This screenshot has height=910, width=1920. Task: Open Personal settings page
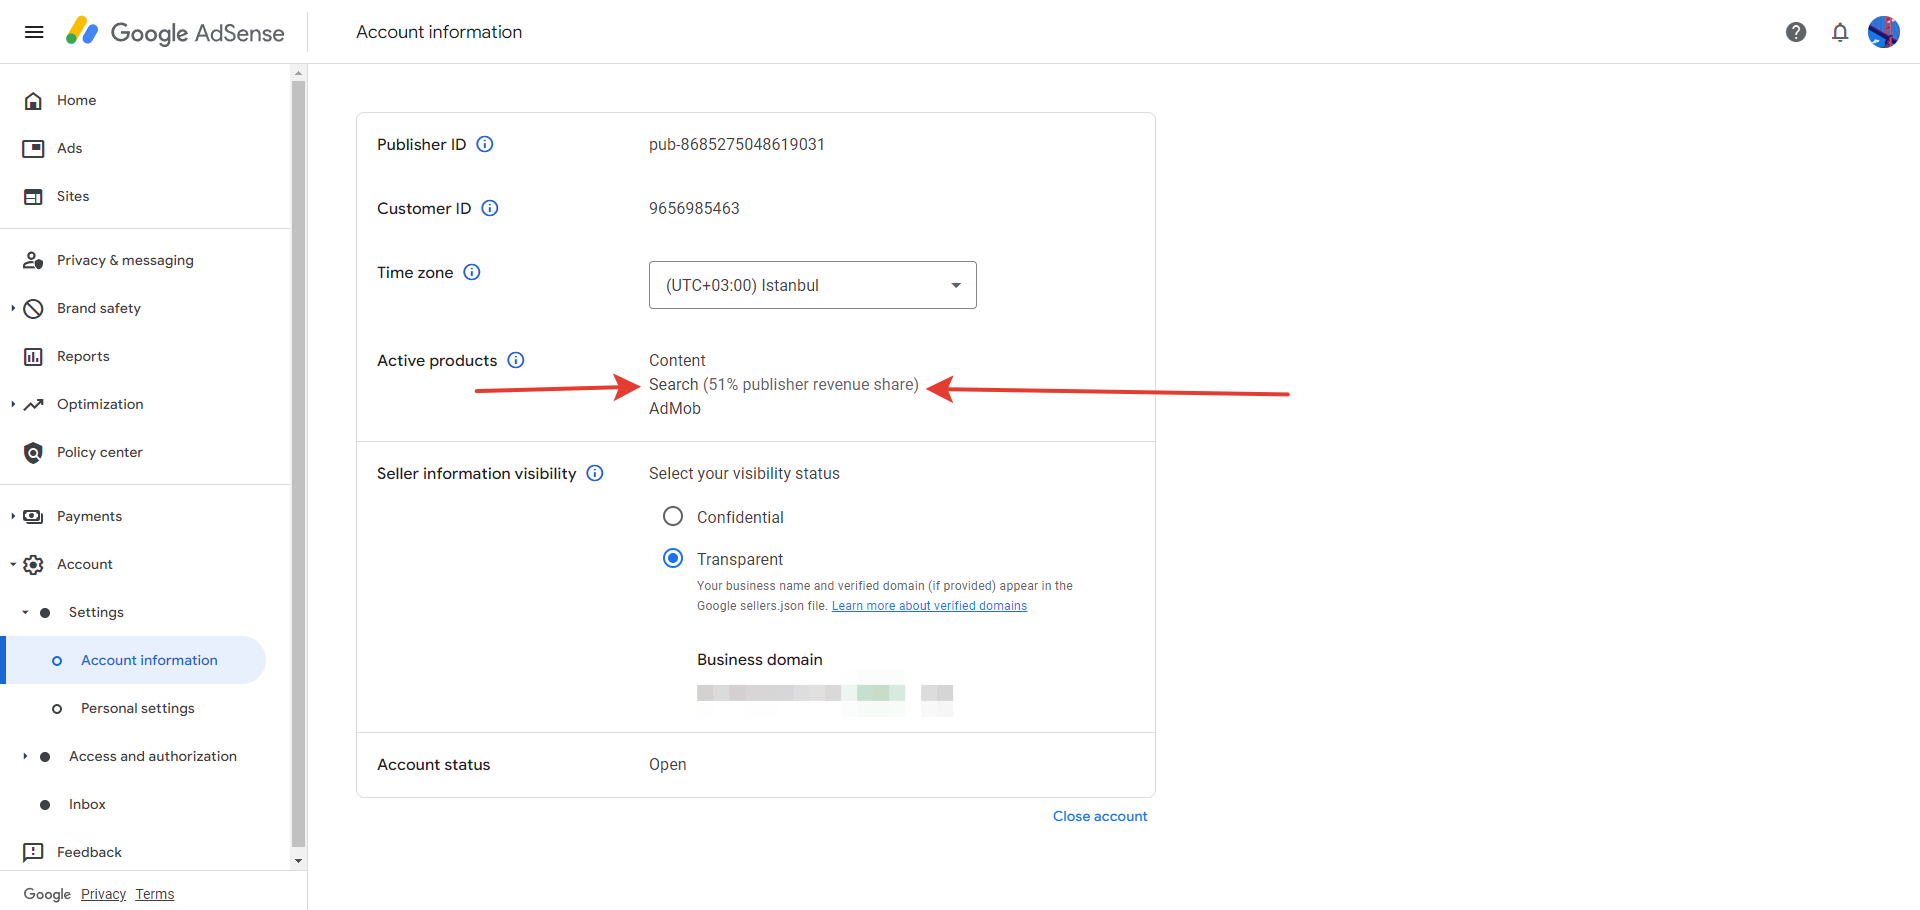(x=138, y=708)
